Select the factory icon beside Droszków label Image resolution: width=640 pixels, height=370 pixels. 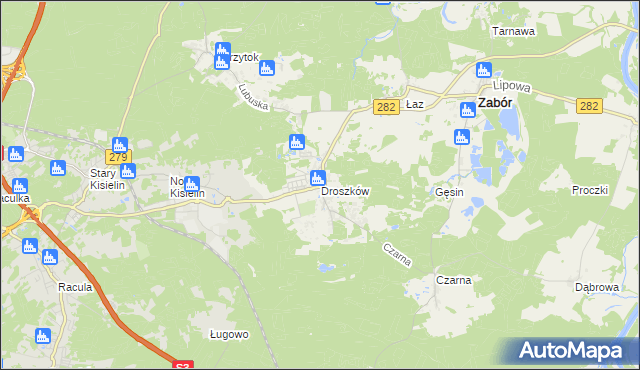coord(318,178)
